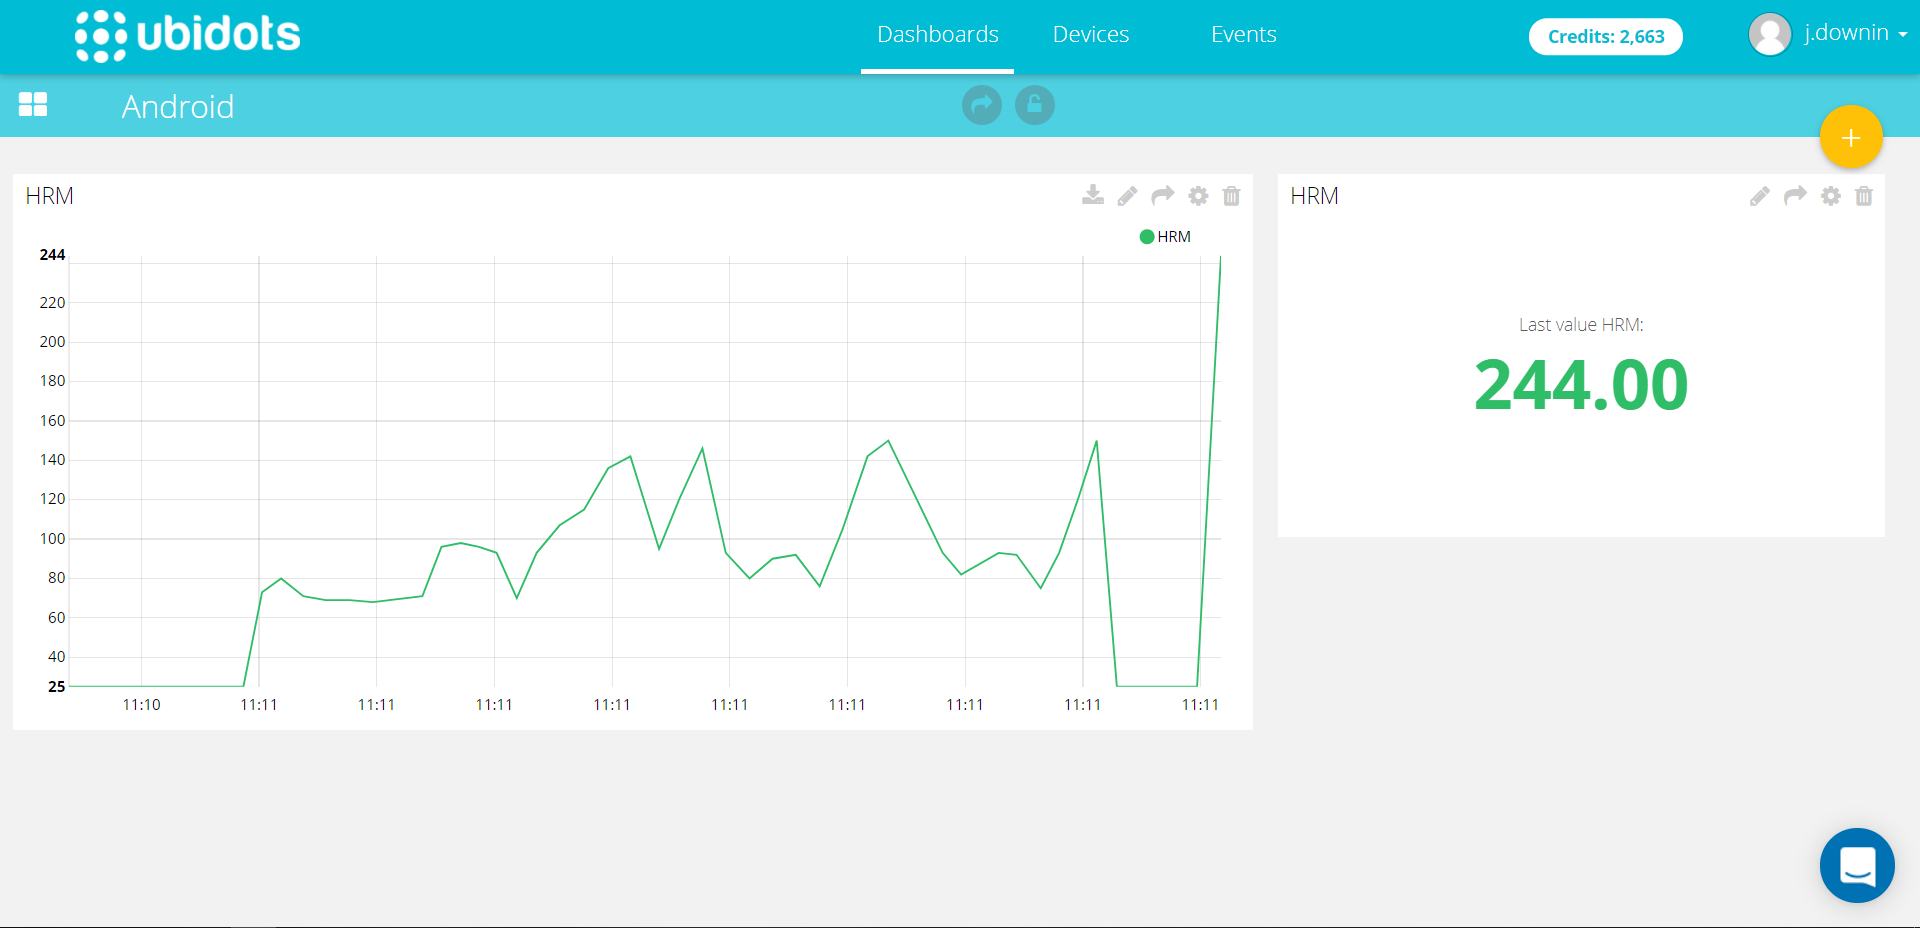This screenshot has width=1920, height=928.
Task: Open the Intercom chat bubble
Action: [1857, 865]
